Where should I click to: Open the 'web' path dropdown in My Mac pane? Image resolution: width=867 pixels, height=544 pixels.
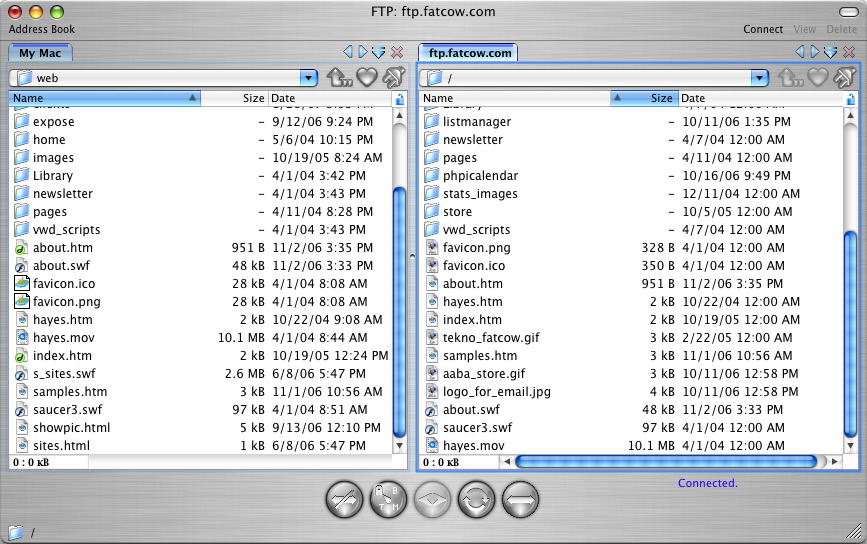click(x=309, y=78)
